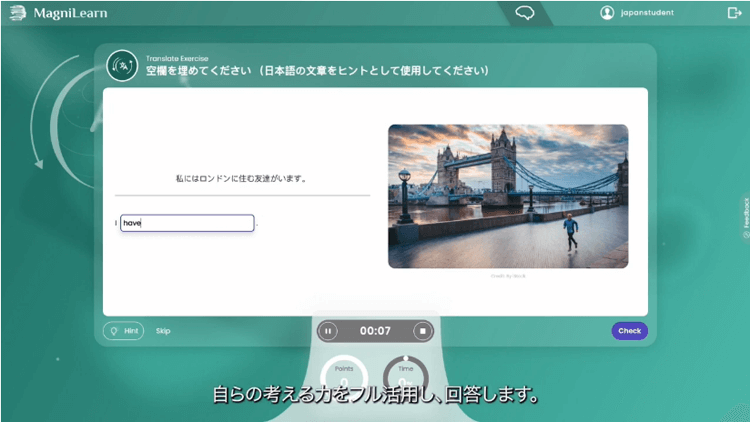This screenshot has height=422, width=750.
Task: Open the chat bubble tab
Action: [x=525, y=13]
